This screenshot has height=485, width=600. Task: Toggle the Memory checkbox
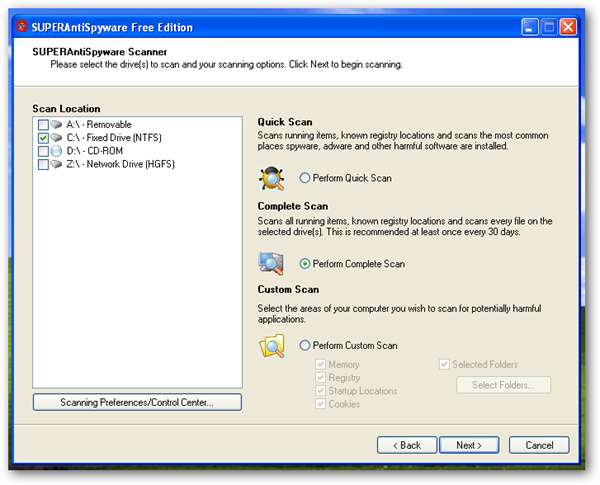click(320, 364)
